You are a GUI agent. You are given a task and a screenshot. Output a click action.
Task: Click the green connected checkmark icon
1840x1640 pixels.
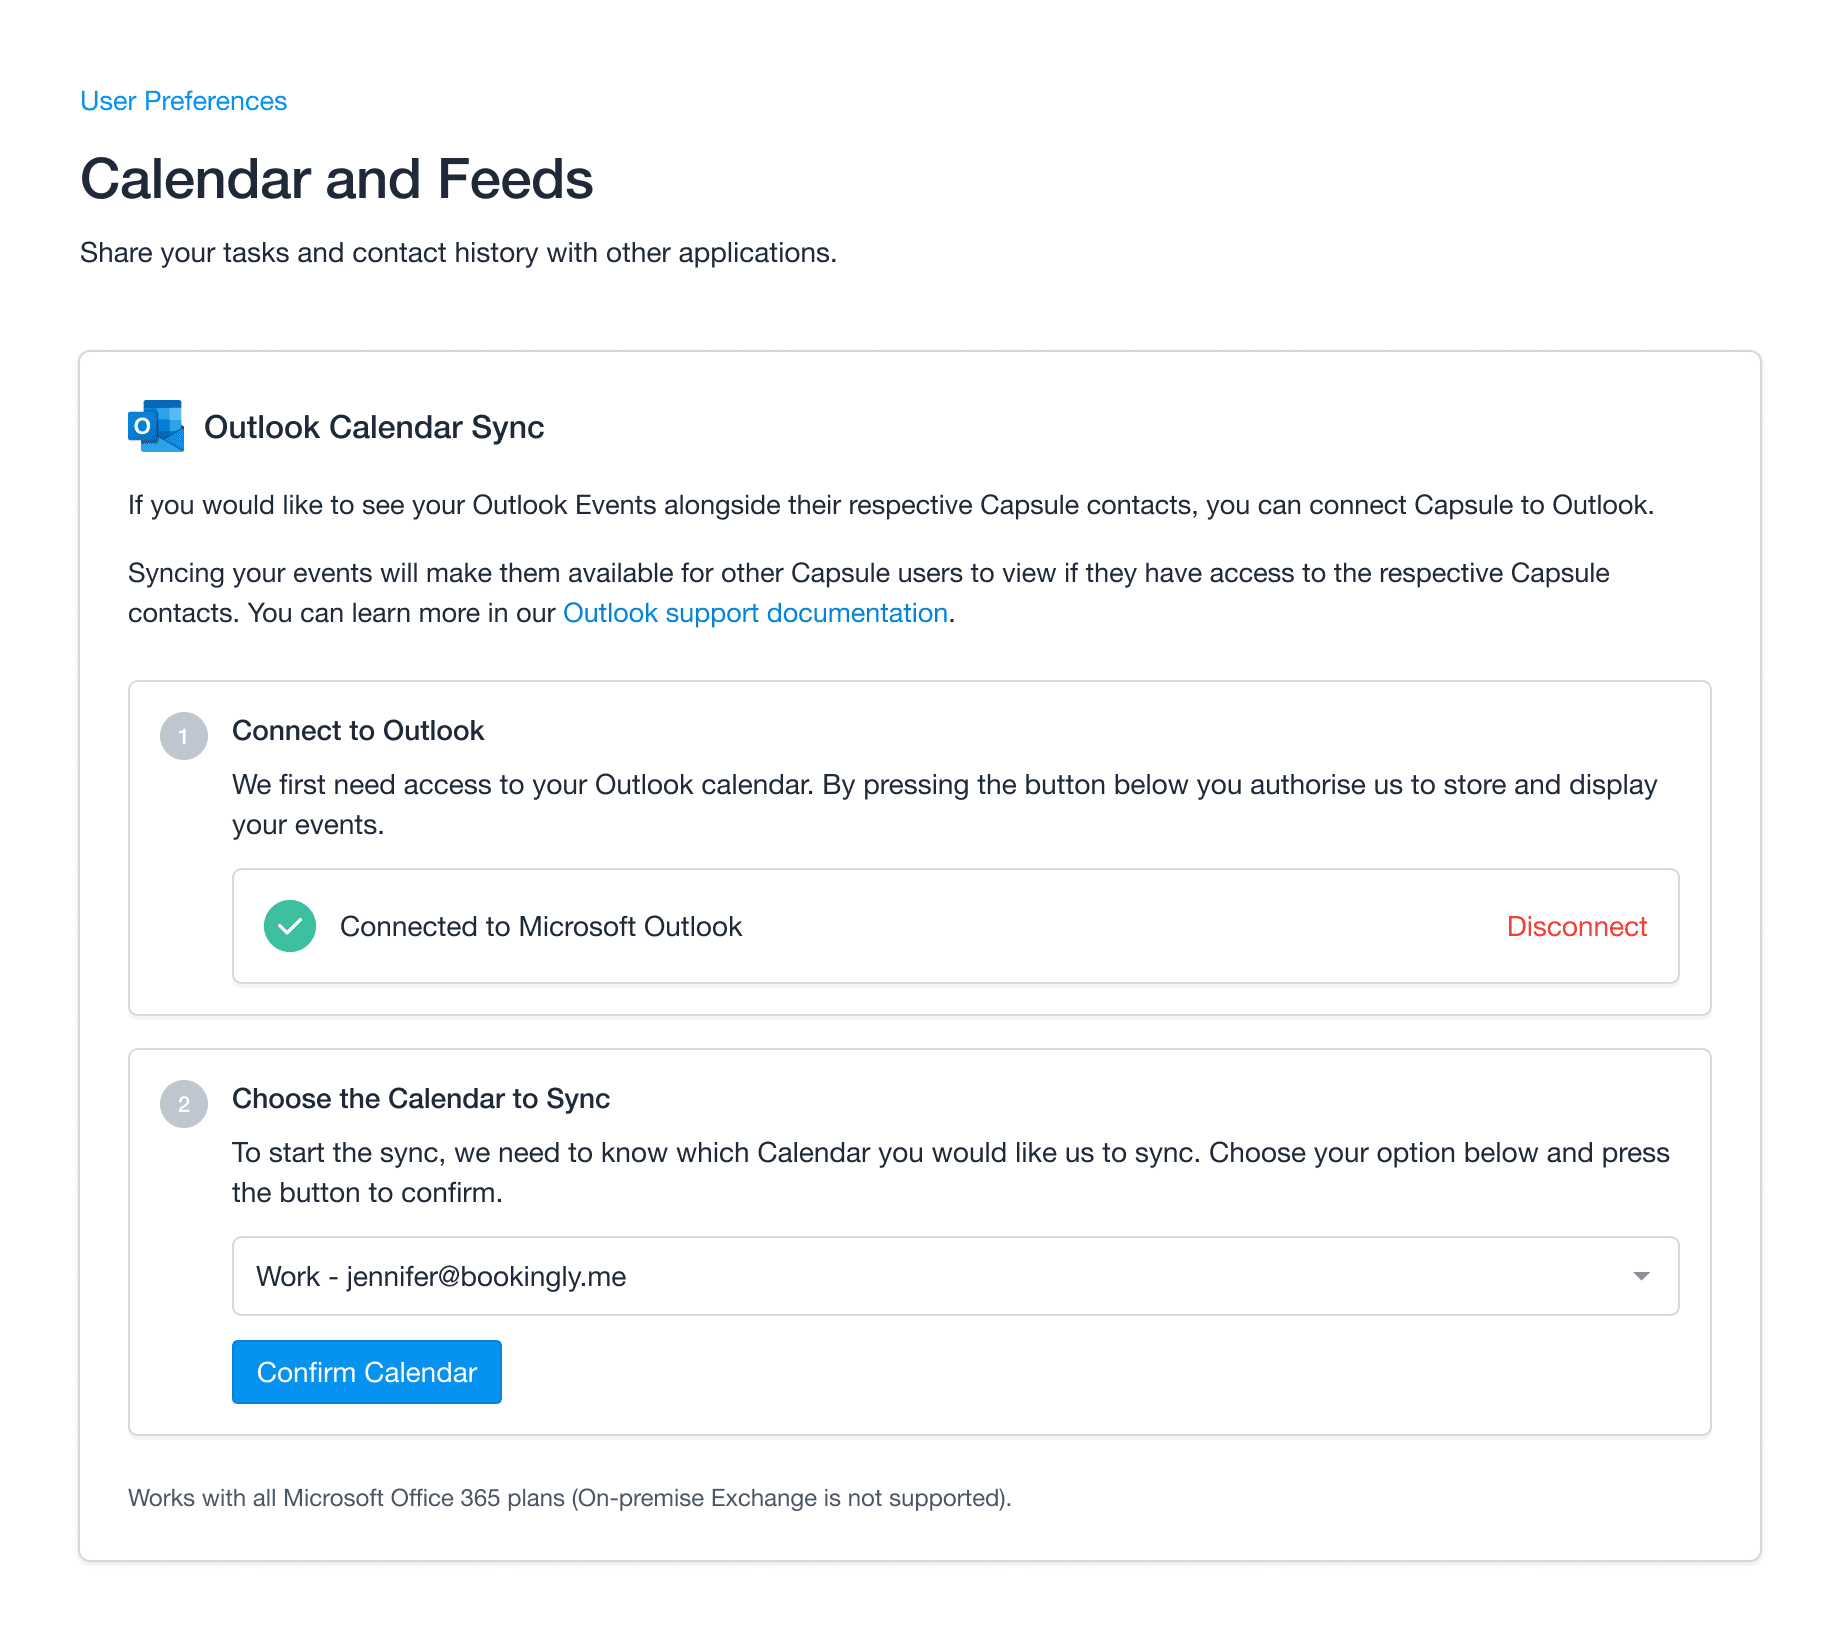click(x=290, y=926)
